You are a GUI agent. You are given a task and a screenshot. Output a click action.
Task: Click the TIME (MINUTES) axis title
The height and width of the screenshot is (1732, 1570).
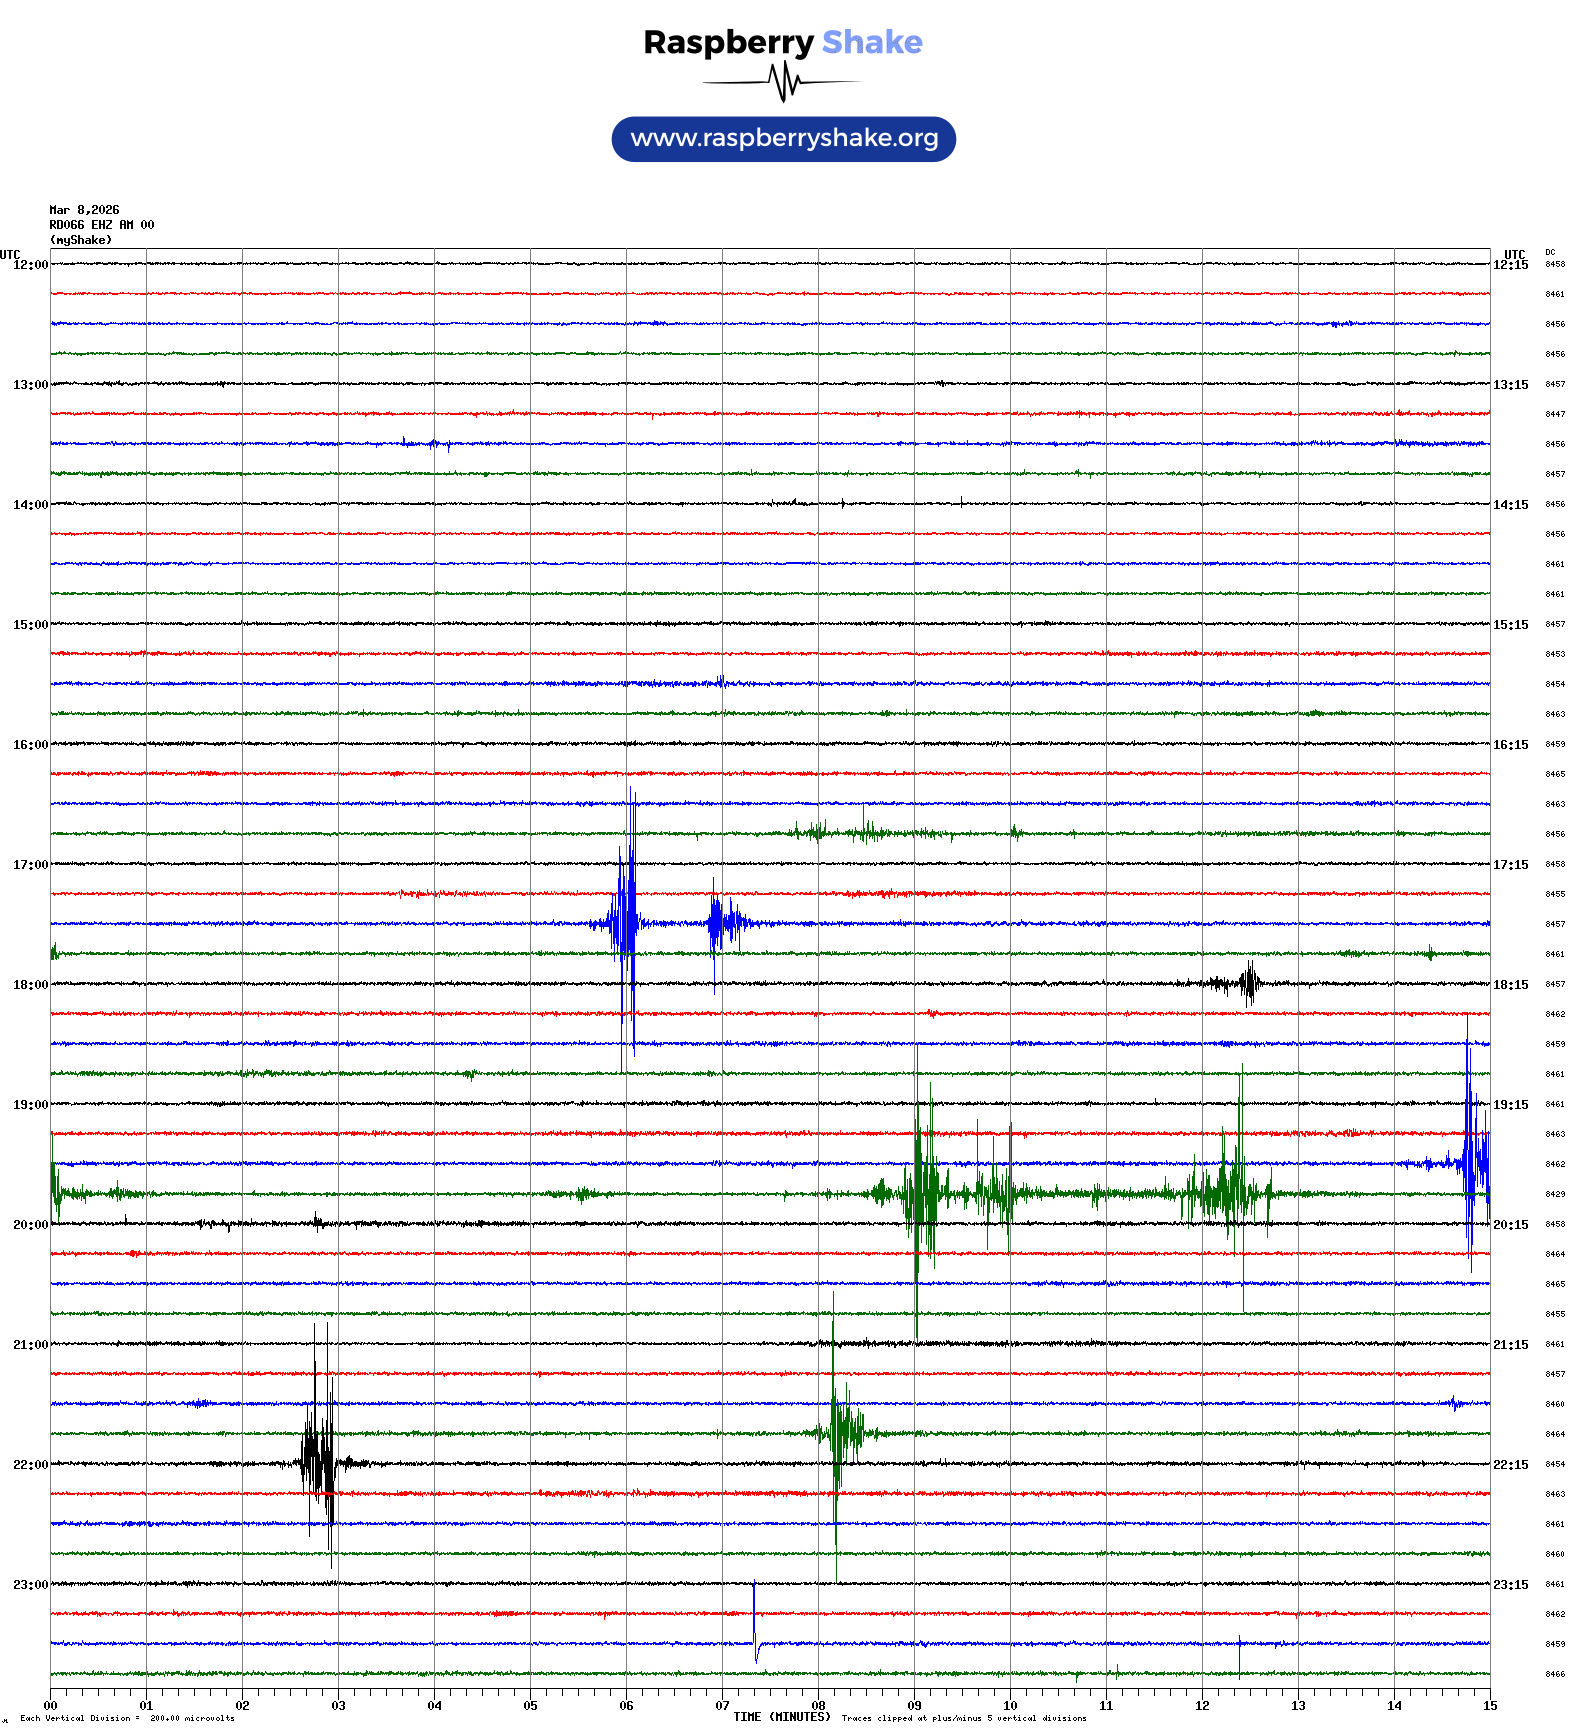click(781, 1717)
